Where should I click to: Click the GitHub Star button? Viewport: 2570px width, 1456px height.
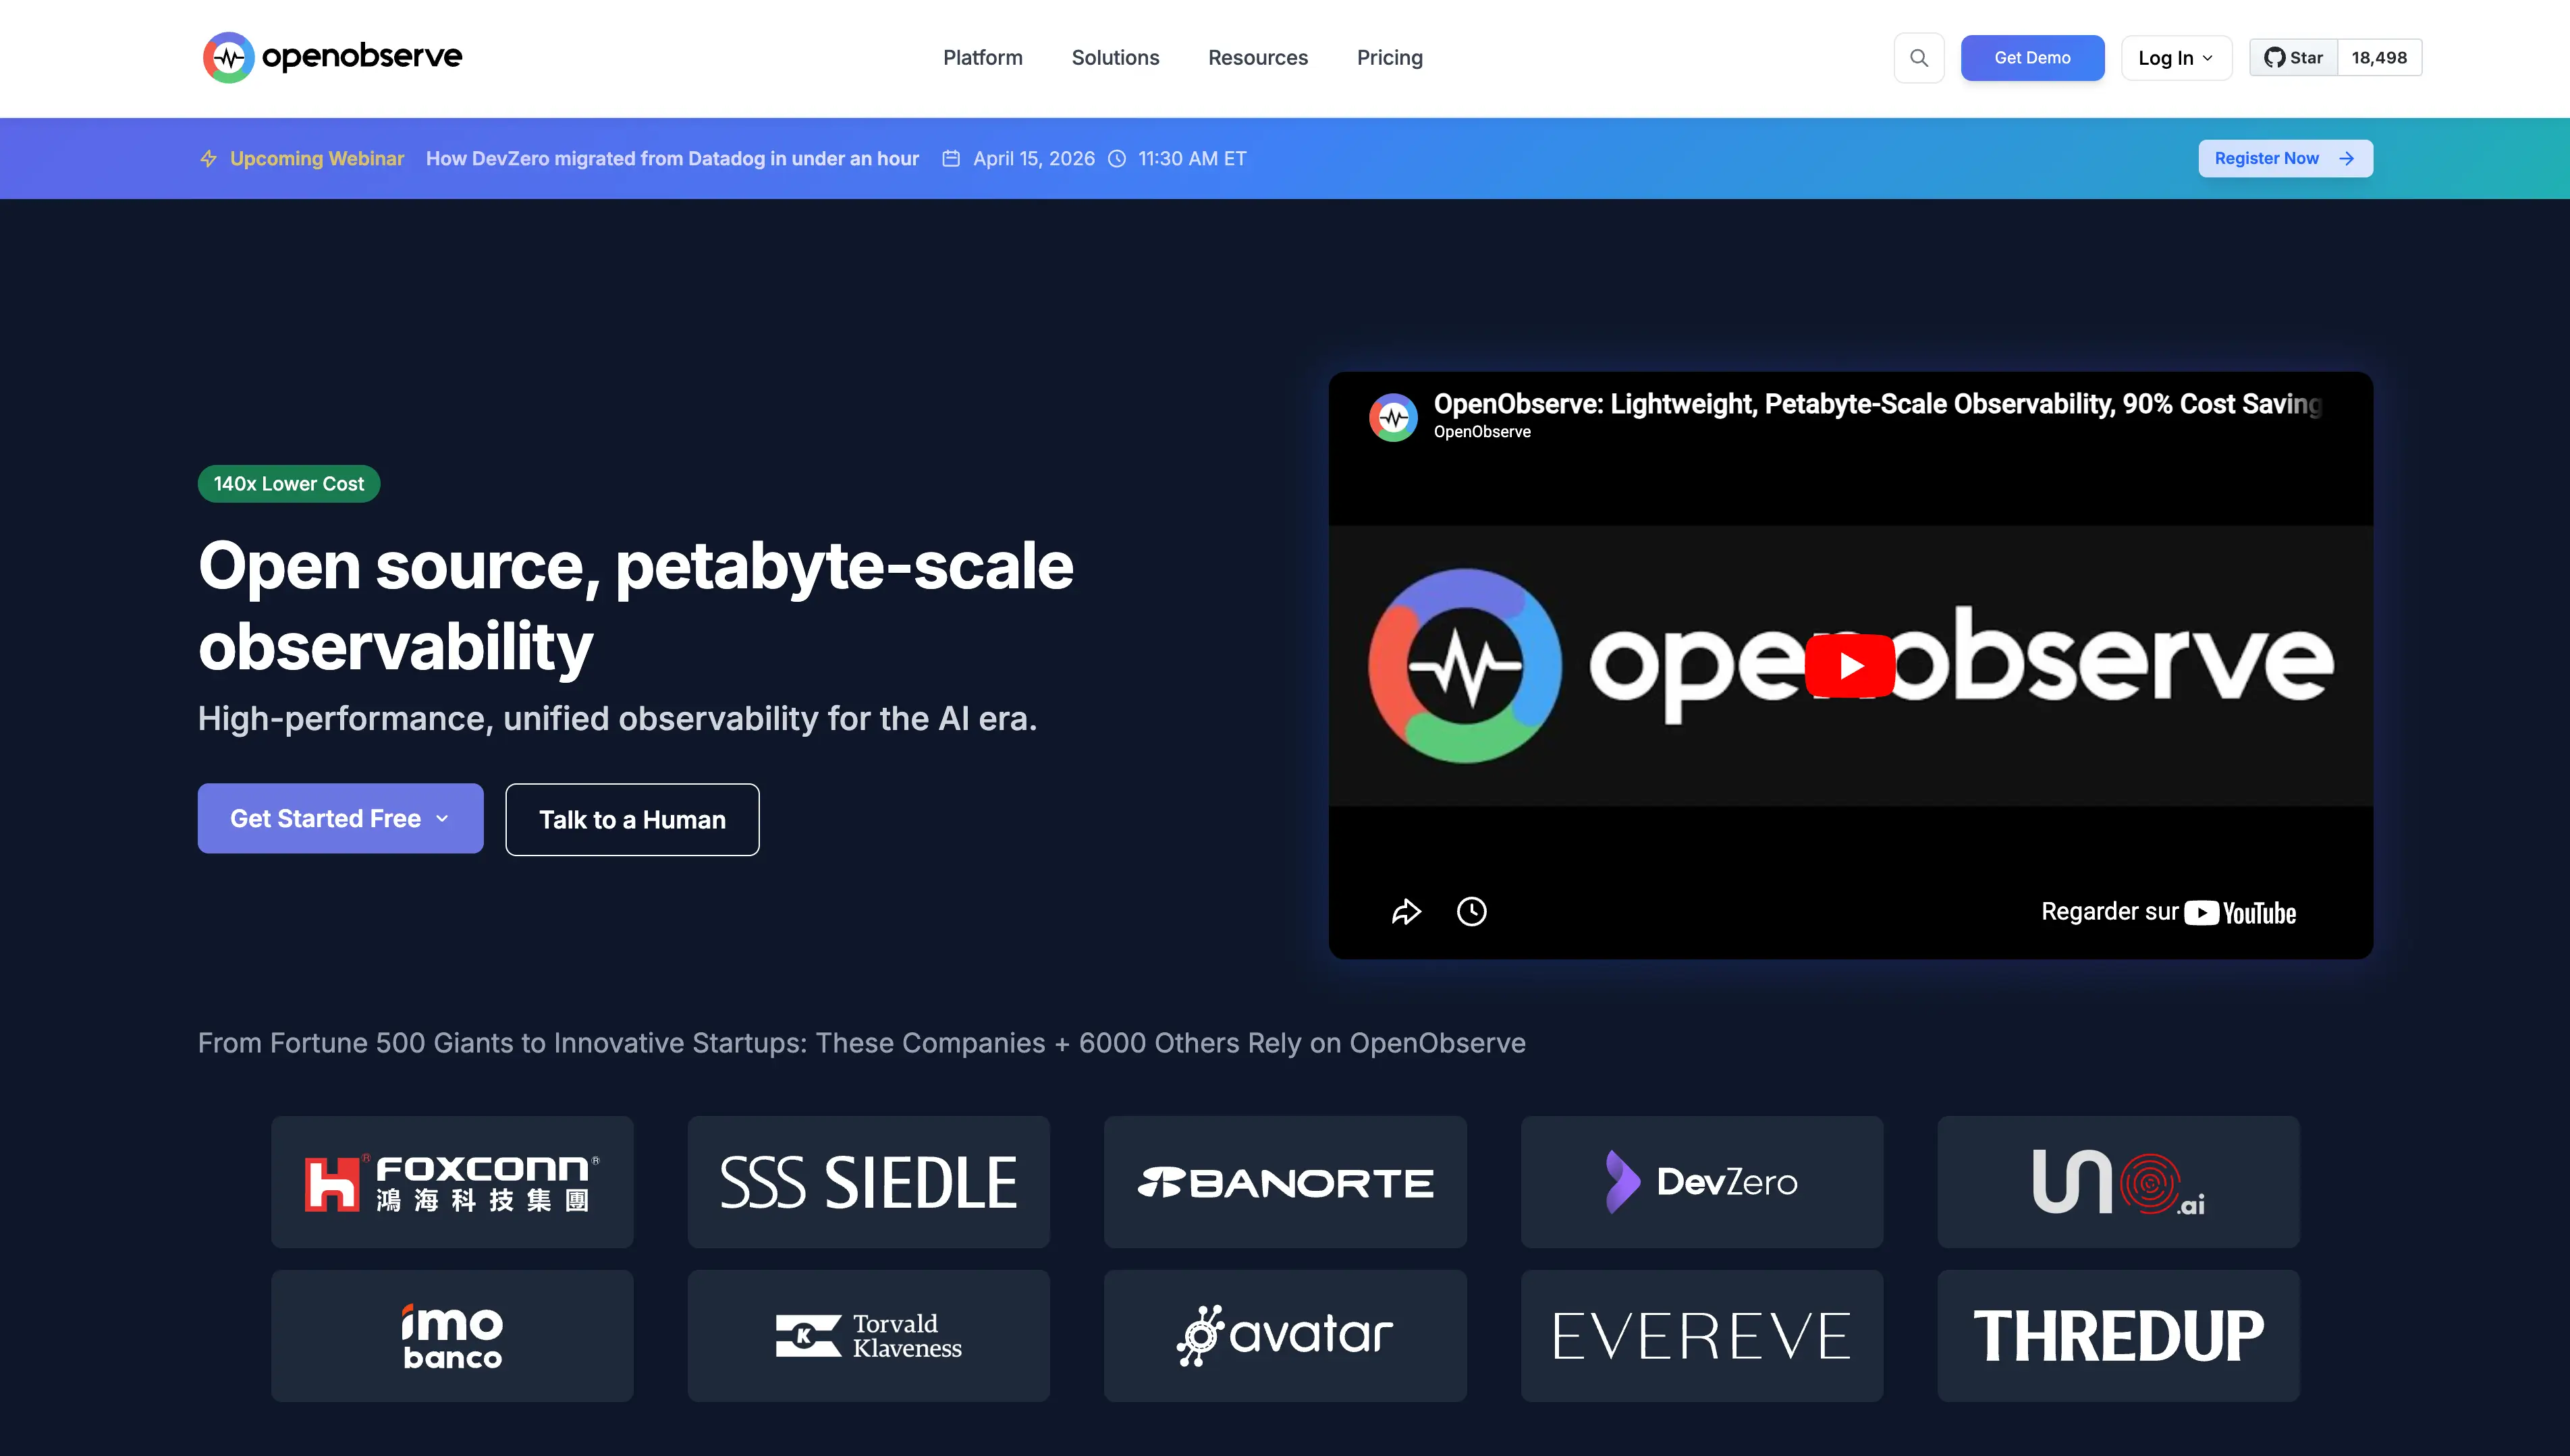pyautogui.click(x=2292, y=57)
